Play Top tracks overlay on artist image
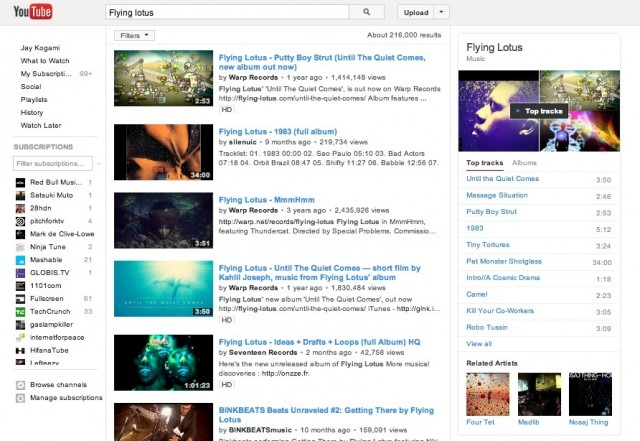Viewport: 640px width, 441px height. click(540, 111)
